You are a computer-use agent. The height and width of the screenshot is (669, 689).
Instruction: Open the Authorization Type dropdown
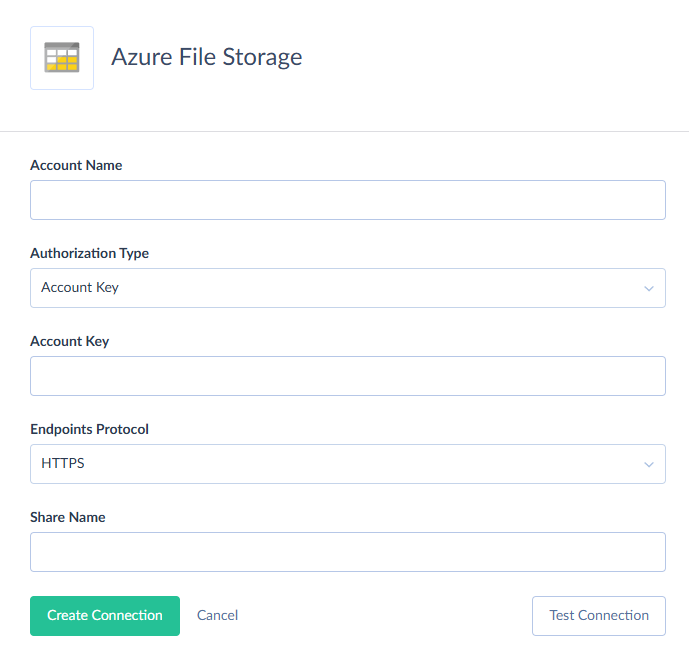(x=347, y=288)
